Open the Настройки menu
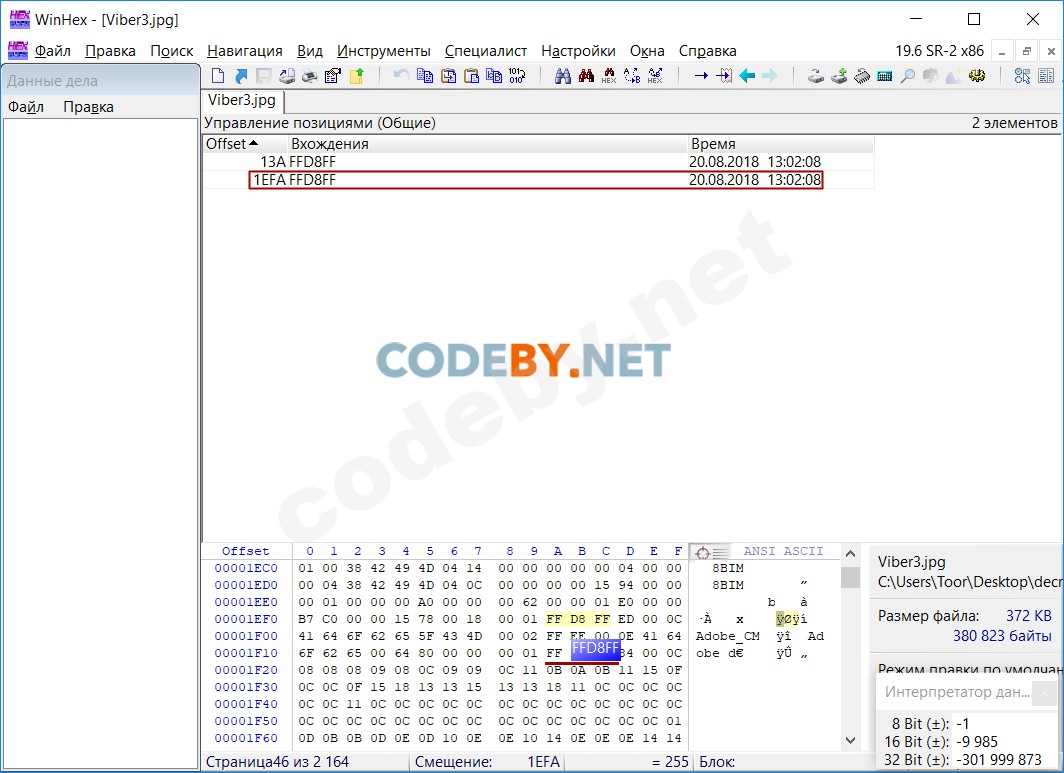The width and height of the screenshot is (1064, 773). click(578, 51)
